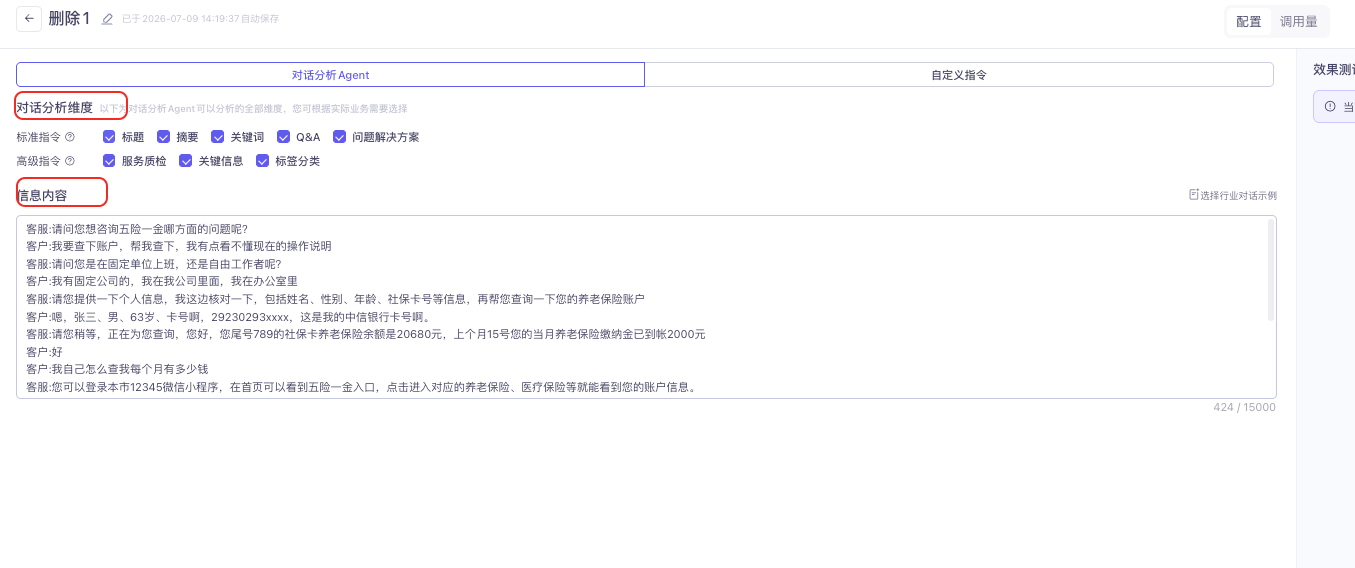1355x568 pixels.
Task: Click the 信息内容 heading
Action: coord(42,195)
